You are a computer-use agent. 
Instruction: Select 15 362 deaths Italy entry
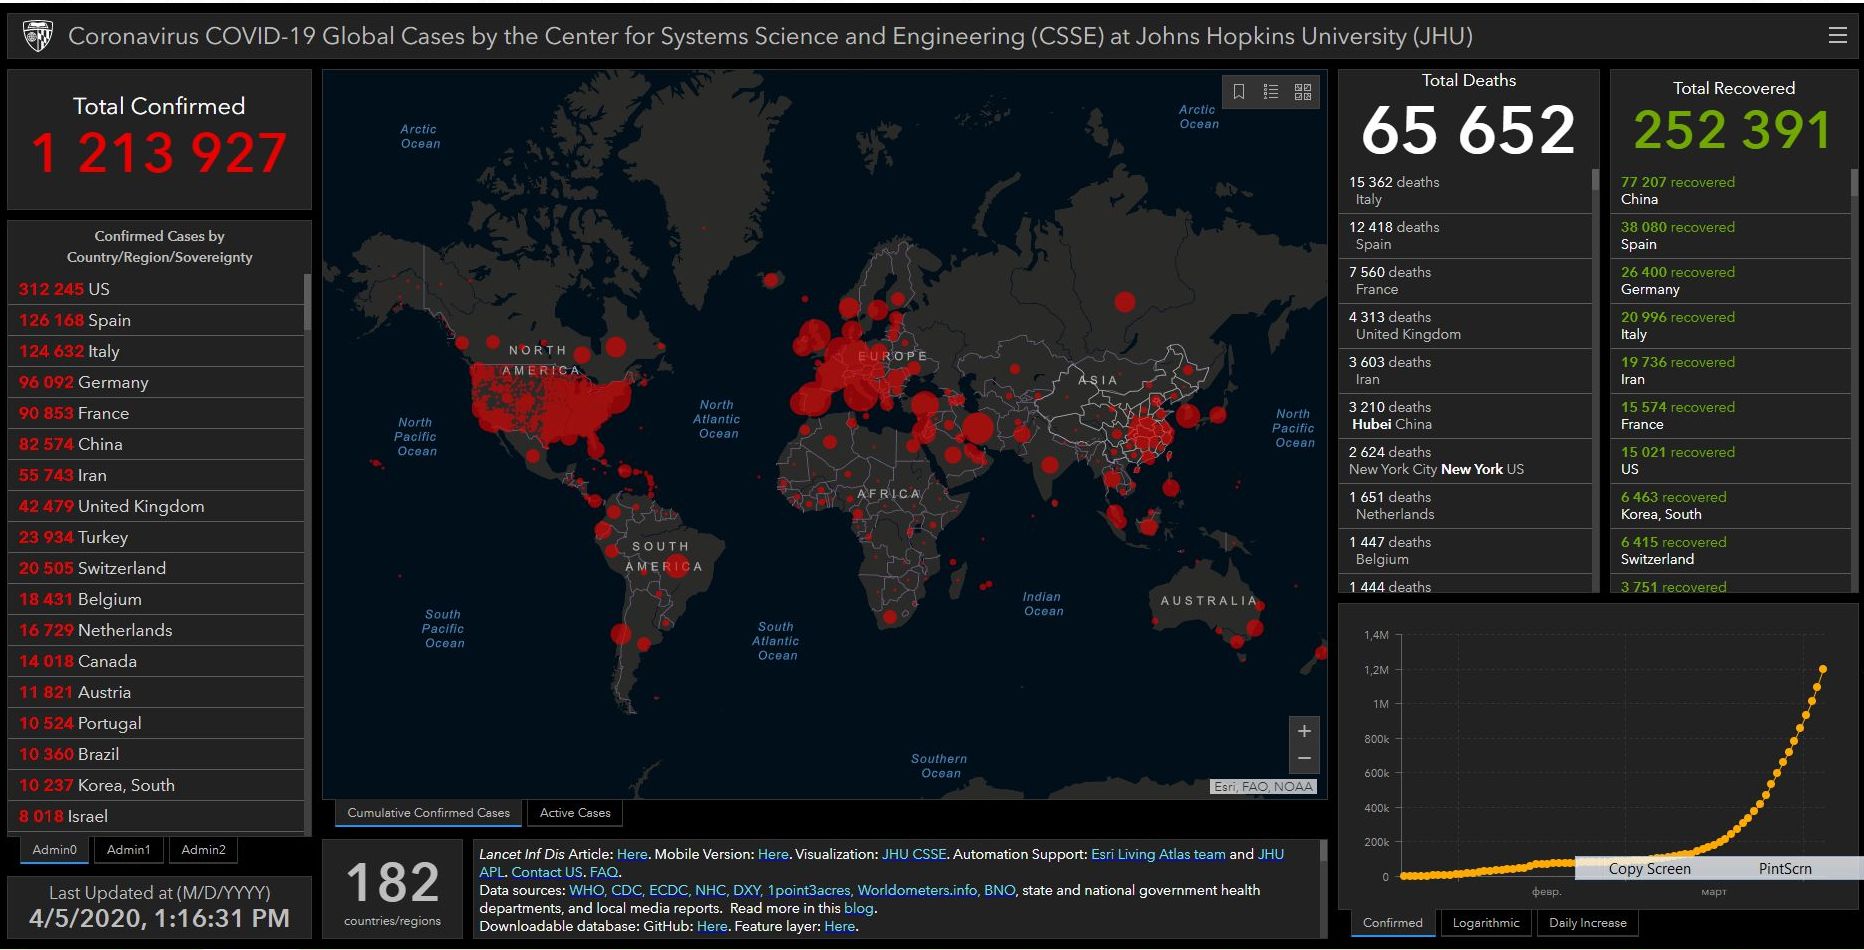click(1465, 190)
